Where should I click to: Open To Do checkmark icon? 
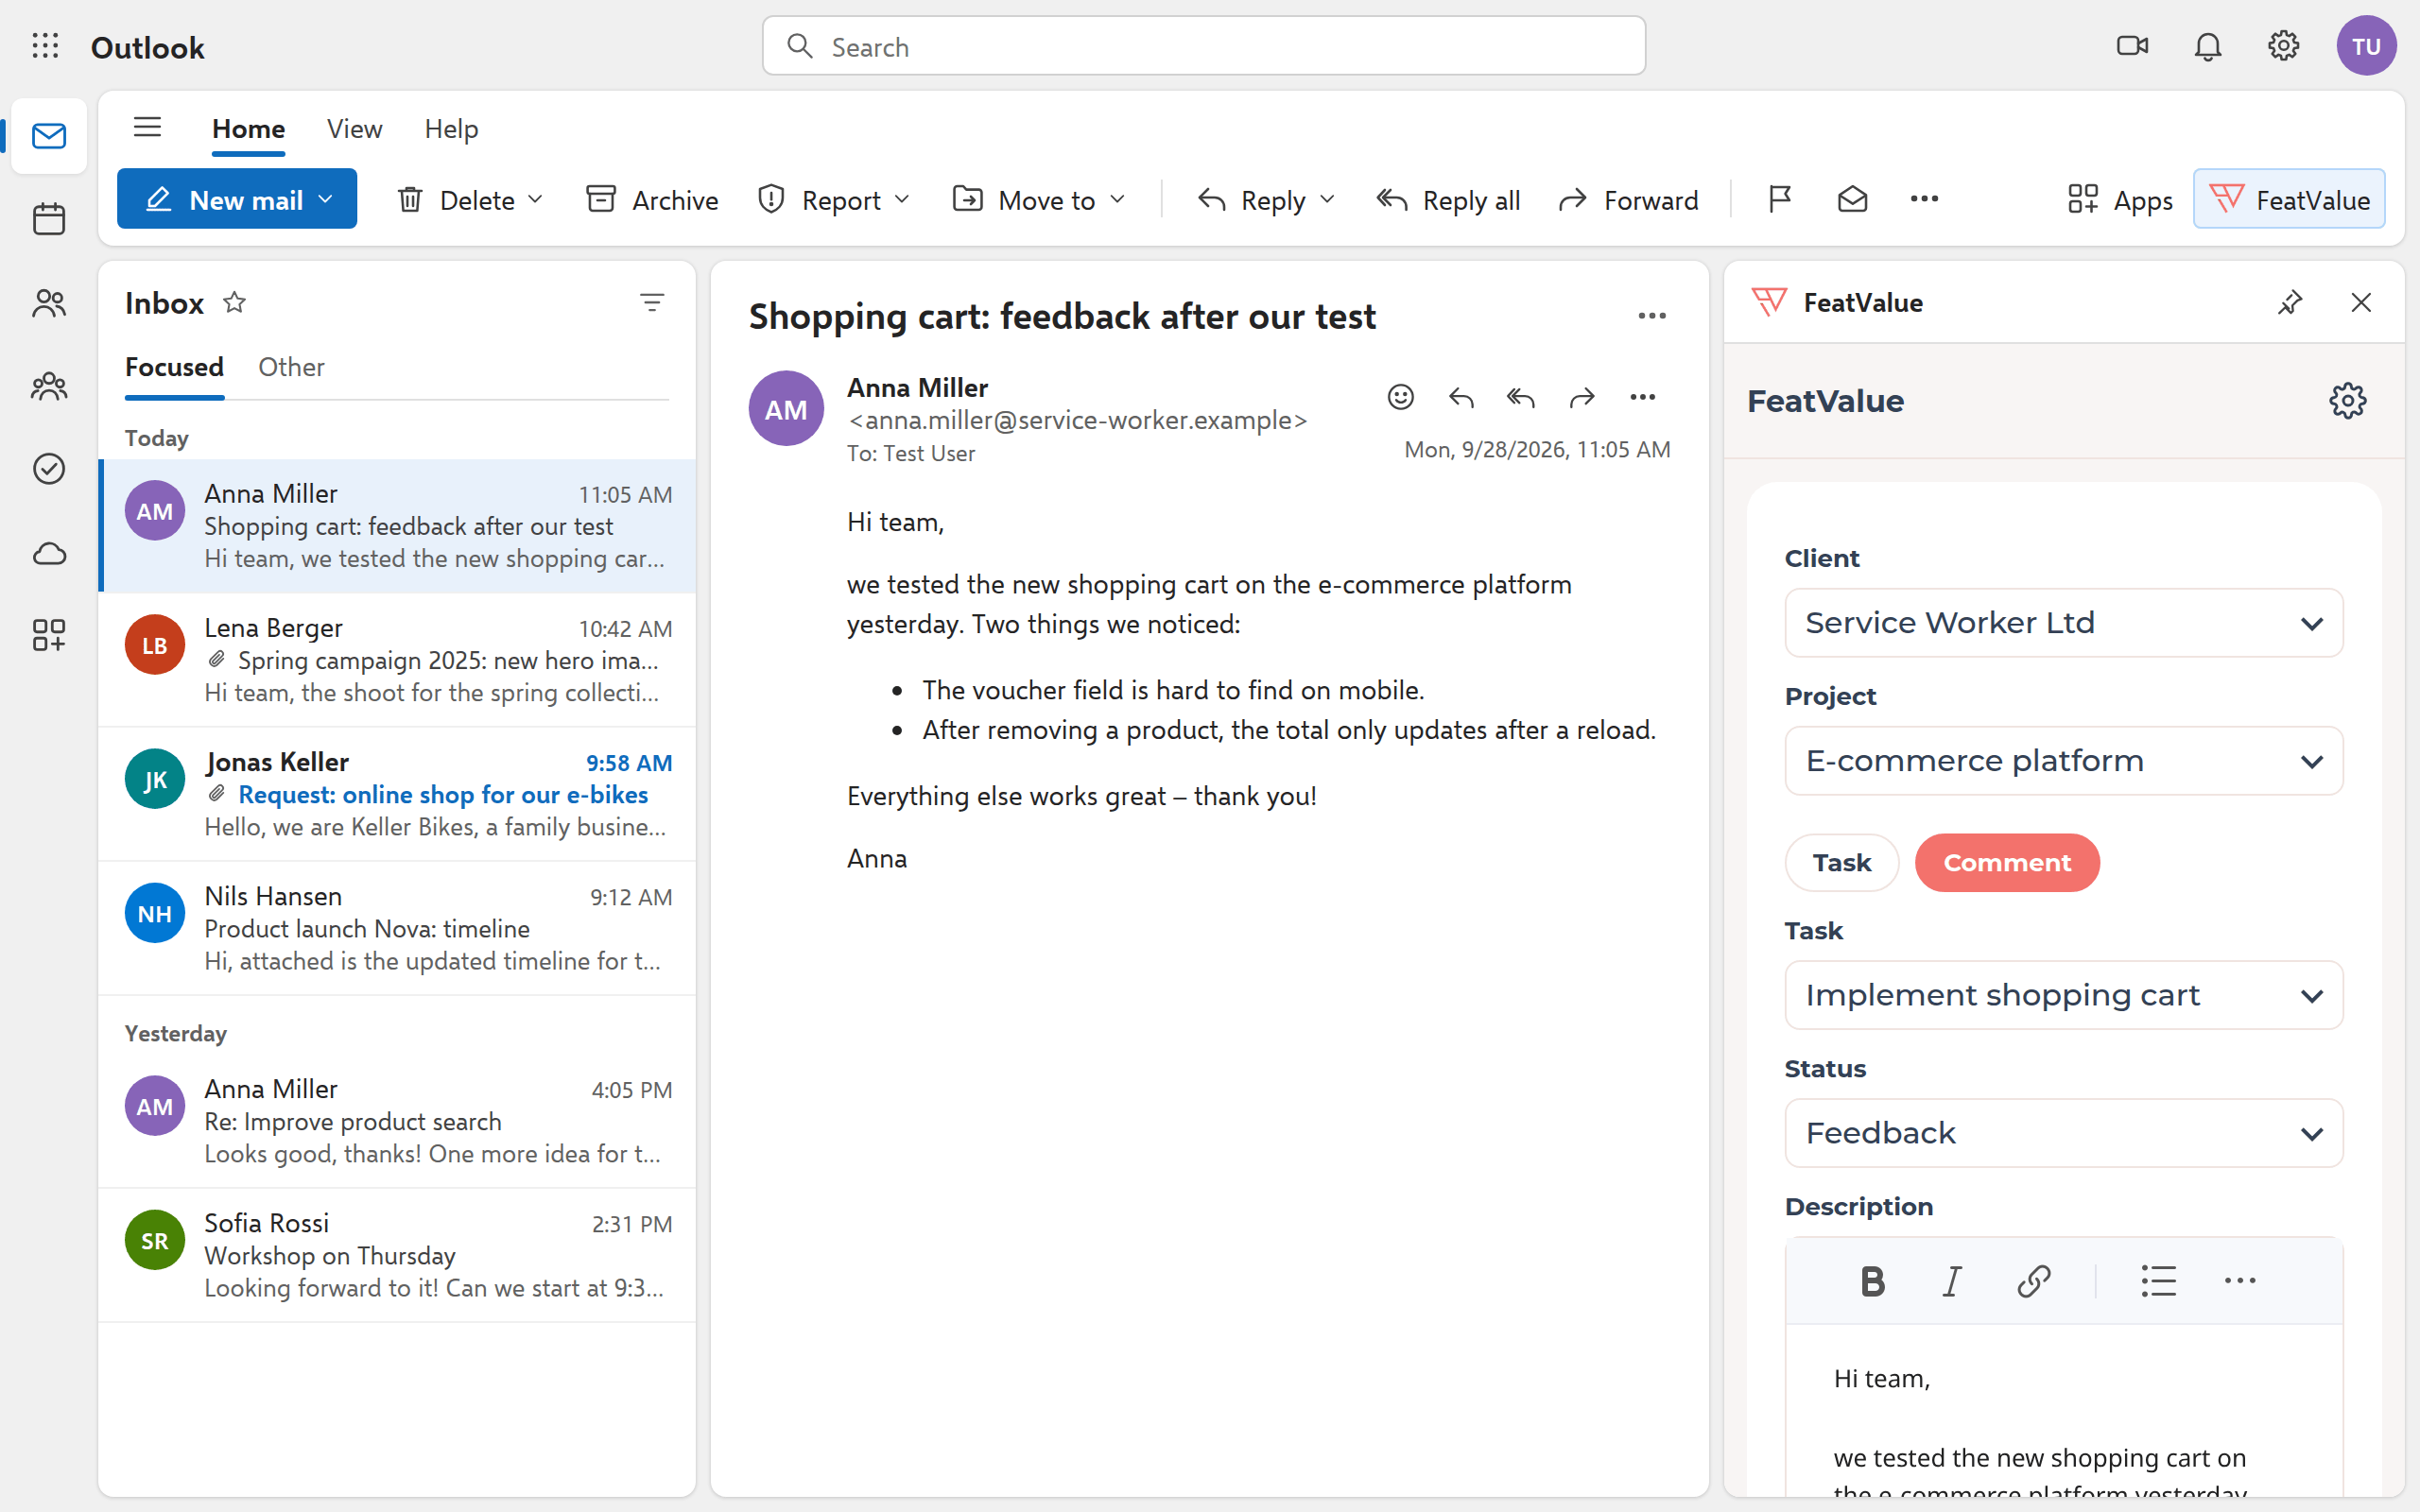click(48, 469)
